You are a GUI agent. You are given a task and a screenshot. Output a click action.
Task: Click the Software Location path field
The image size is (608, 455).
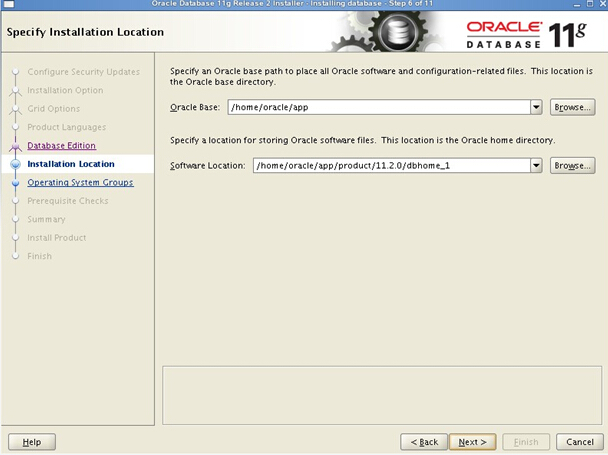coord(390,165)
